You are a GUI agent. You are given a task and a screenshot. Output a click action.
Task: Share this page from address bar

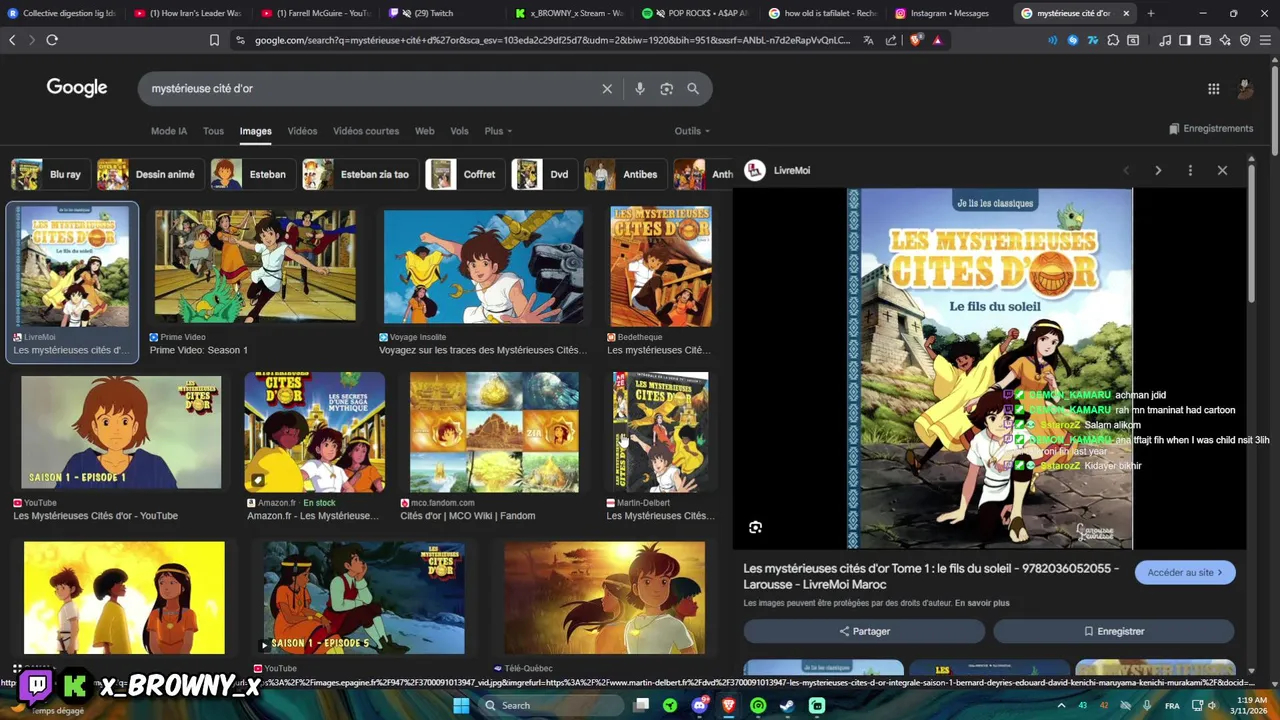[x=891, y=40]
